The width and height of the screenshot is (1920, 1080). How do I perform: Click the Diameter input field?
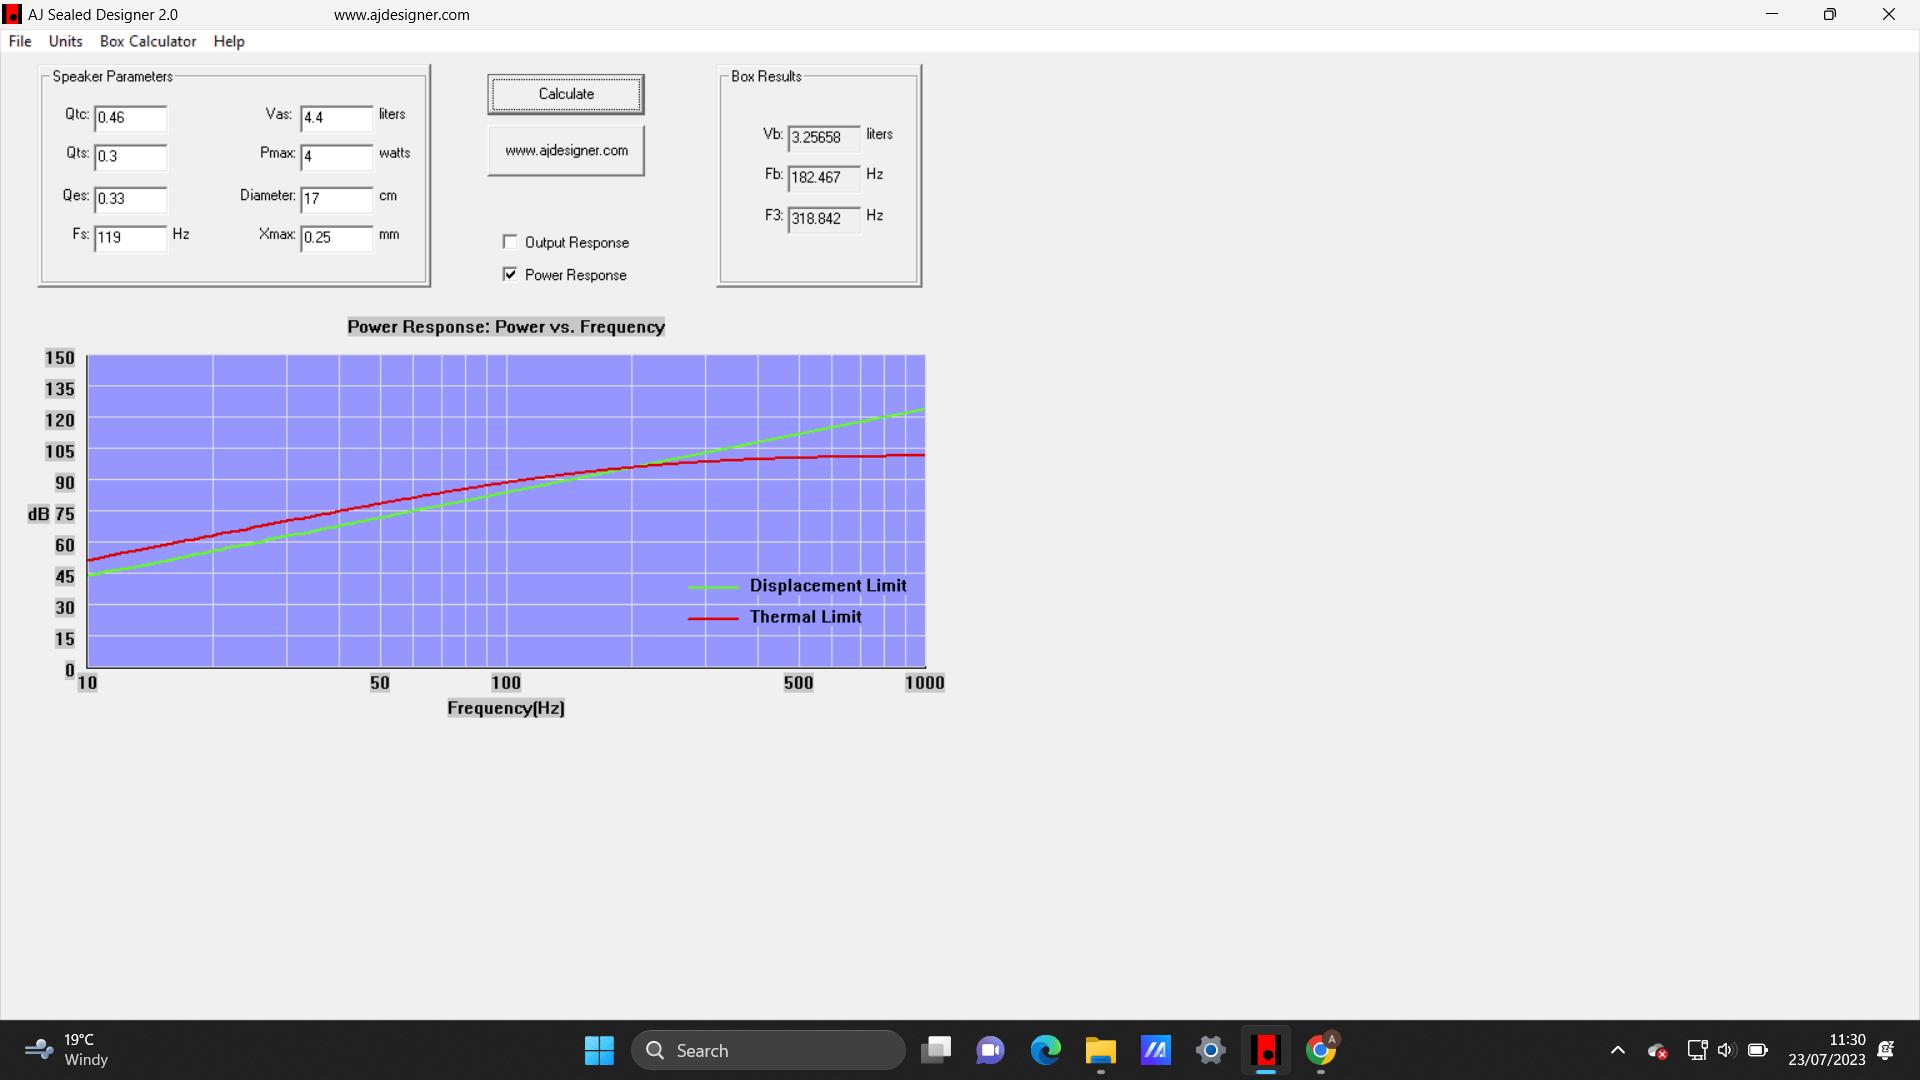coord(337,199)
